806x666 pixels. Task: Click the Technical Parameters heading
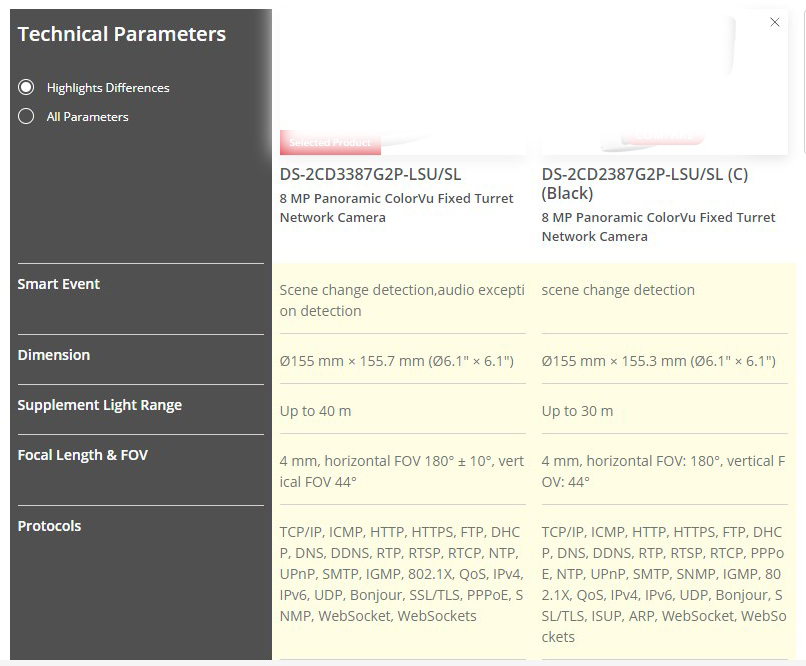tap(122, 34)
